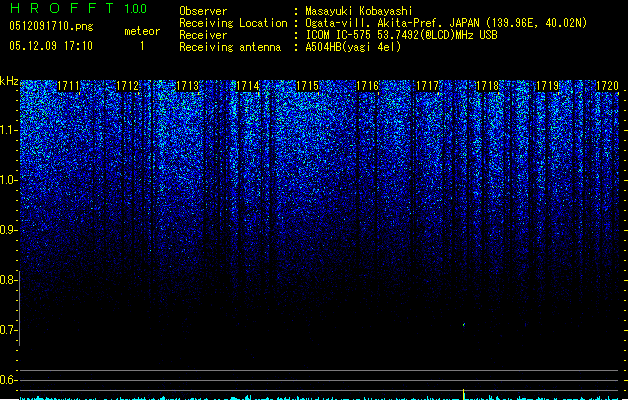
Task: Click the 0.7 kHz axis label
Action: (8, 330)
